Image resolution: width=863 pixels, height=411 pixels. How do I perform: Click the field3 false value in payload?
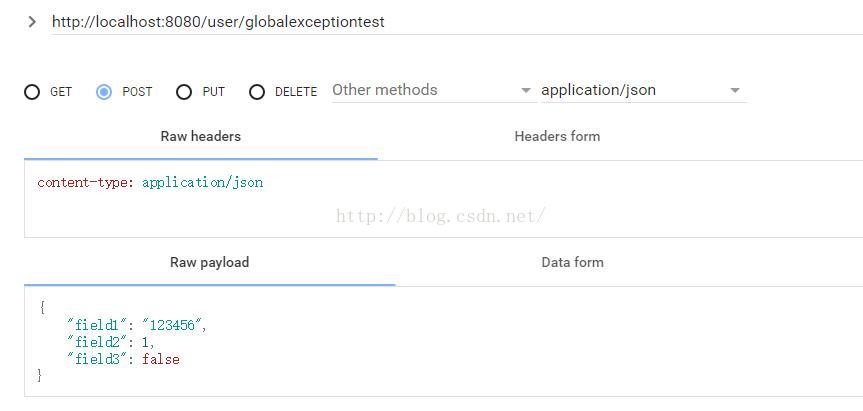(161, 360)
